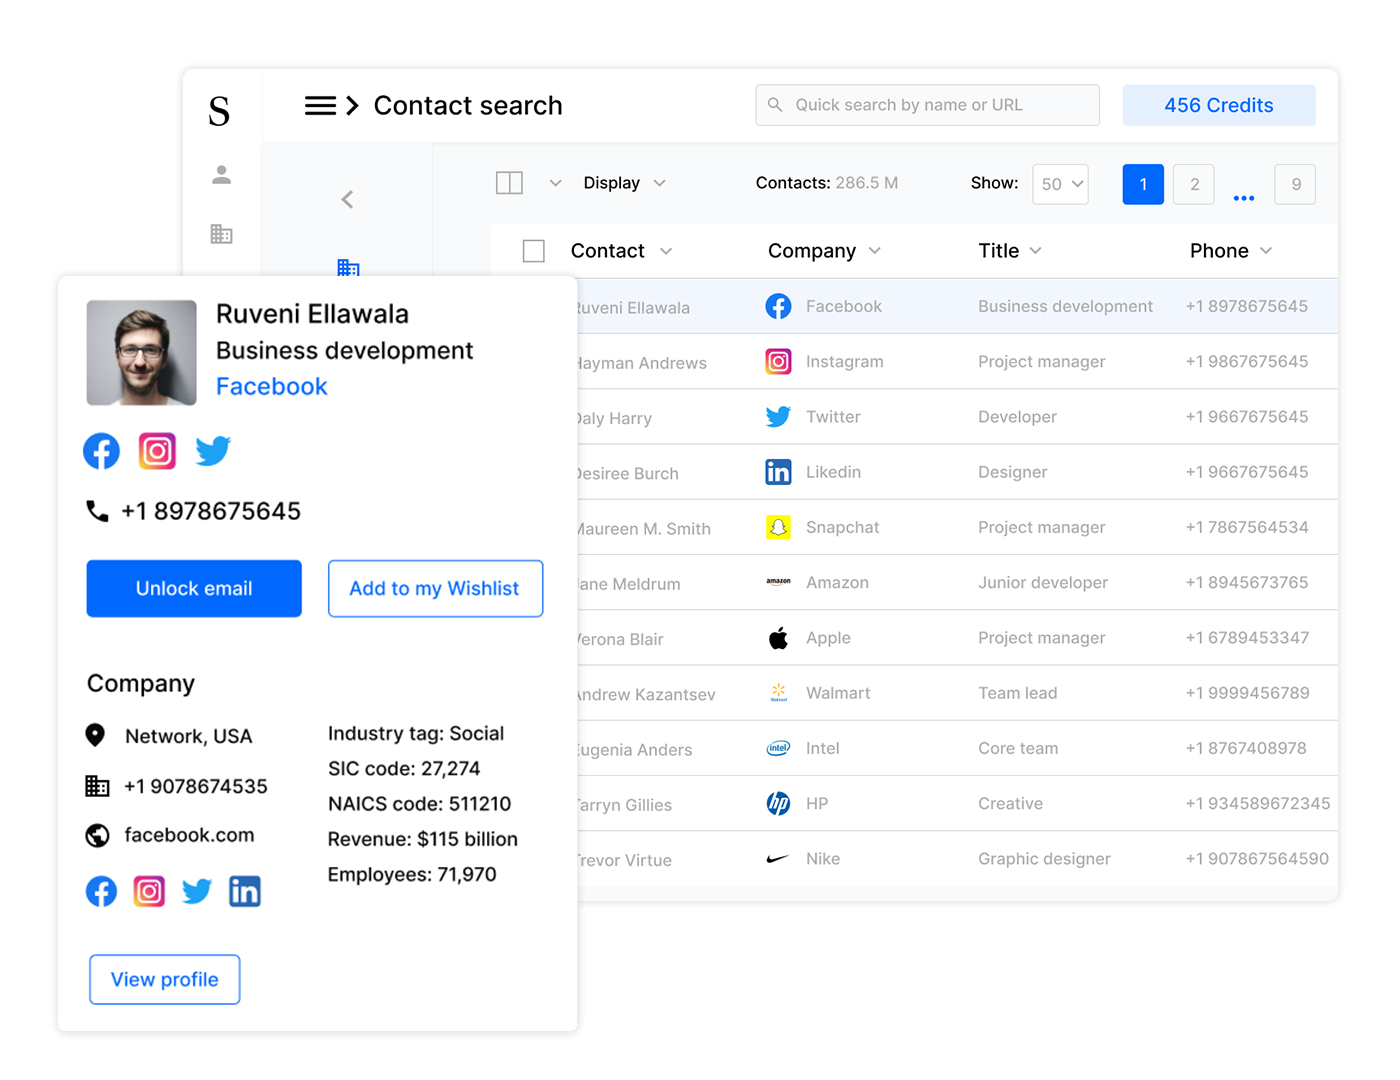Click the search magnifier icon

pyautogui.click(x=775, y=104)
